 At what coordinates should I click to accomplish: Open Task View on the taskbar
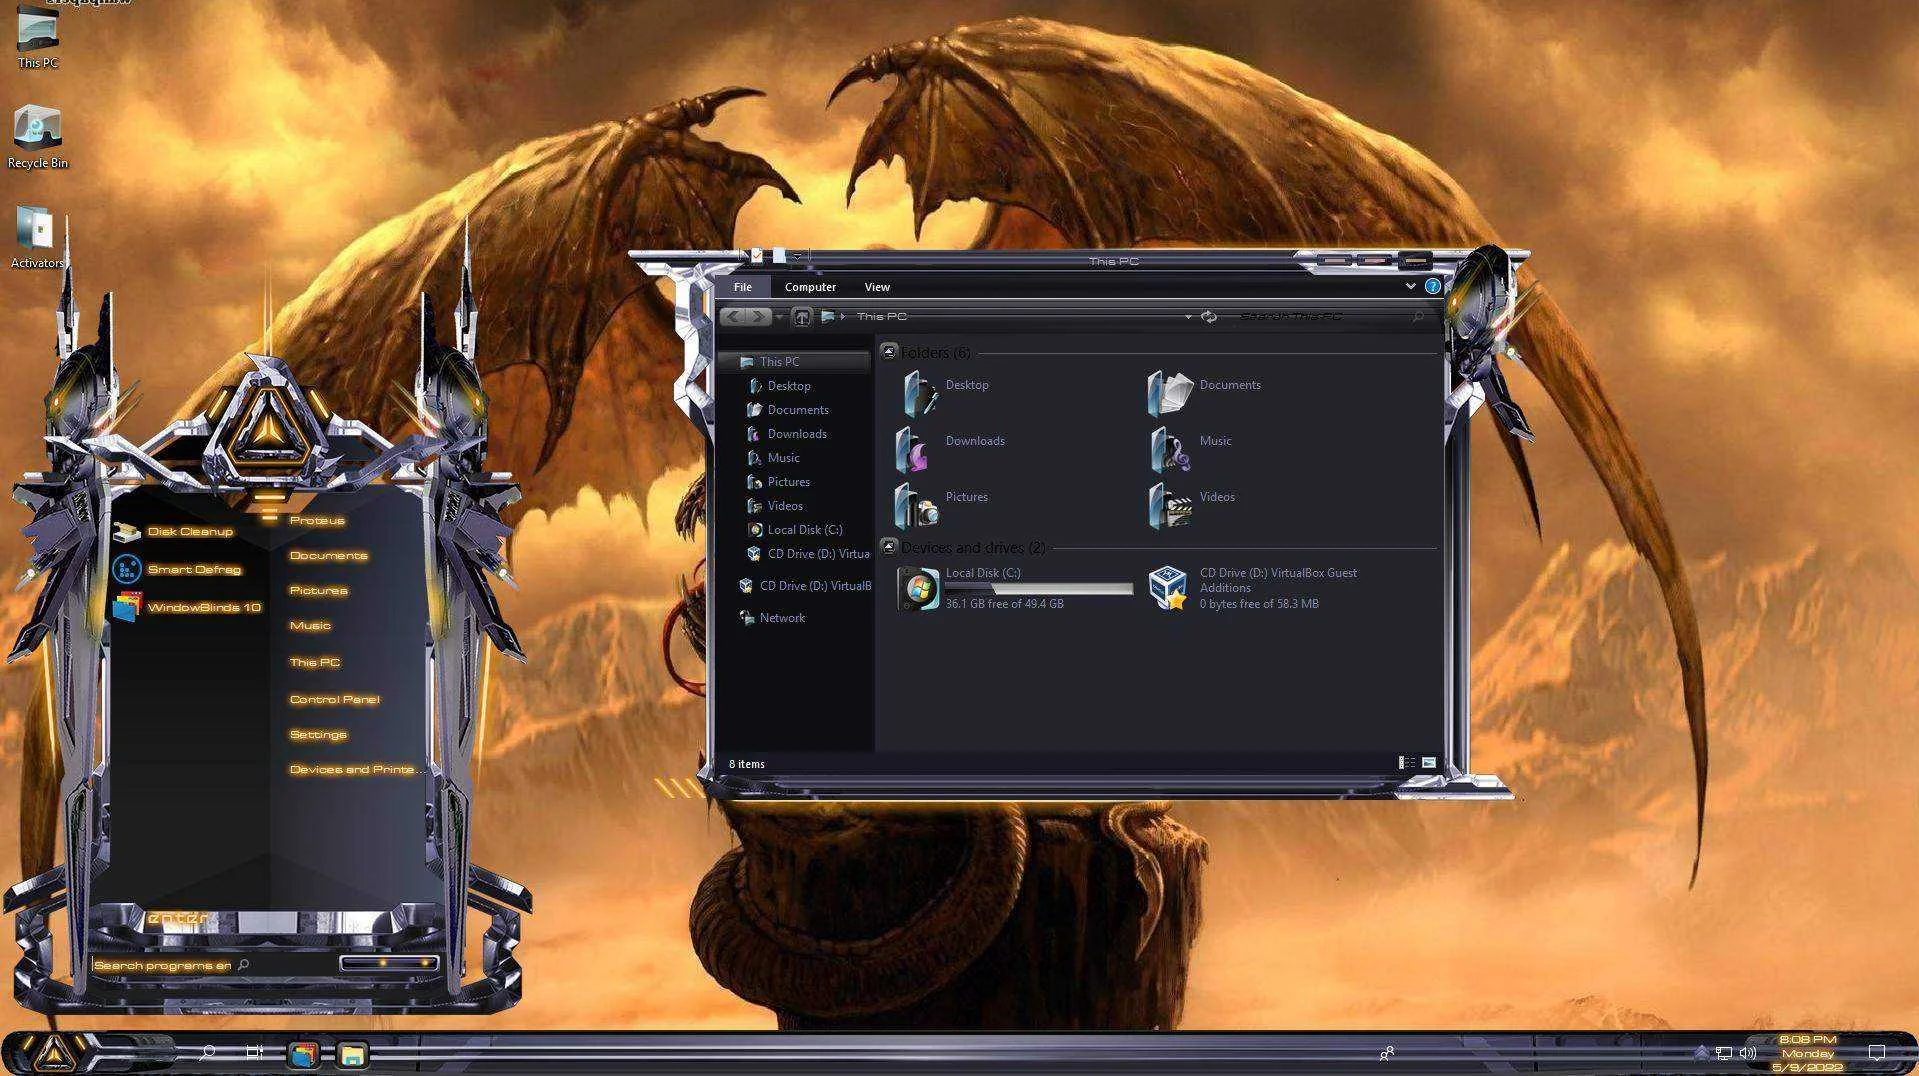pos(255,1053)
